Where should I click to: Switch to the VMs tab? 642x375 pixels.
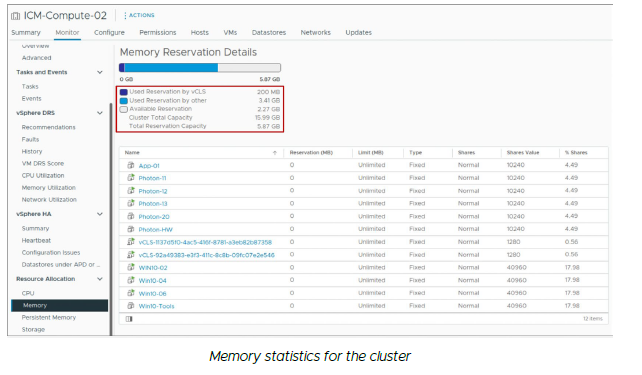pos(230,32)
